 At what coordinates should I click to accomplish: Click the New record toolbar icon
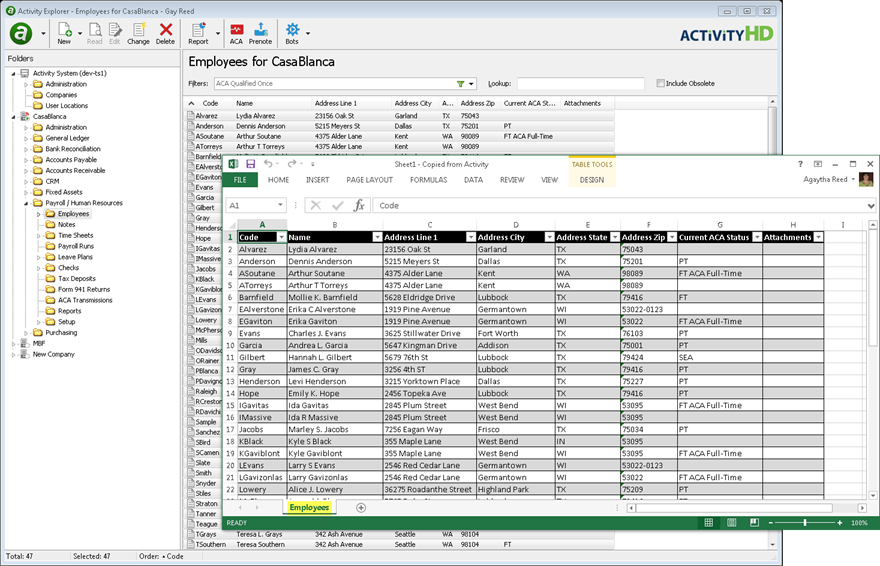point(64,33)
